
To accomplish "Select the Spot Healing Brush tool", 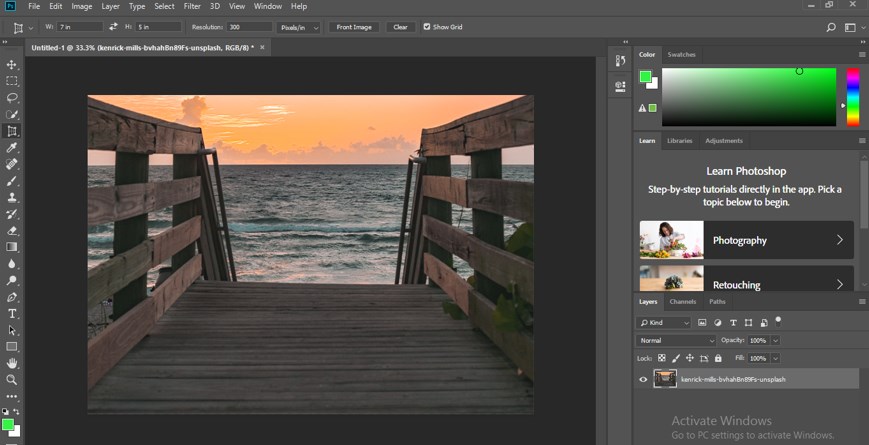I will (12, 165).
